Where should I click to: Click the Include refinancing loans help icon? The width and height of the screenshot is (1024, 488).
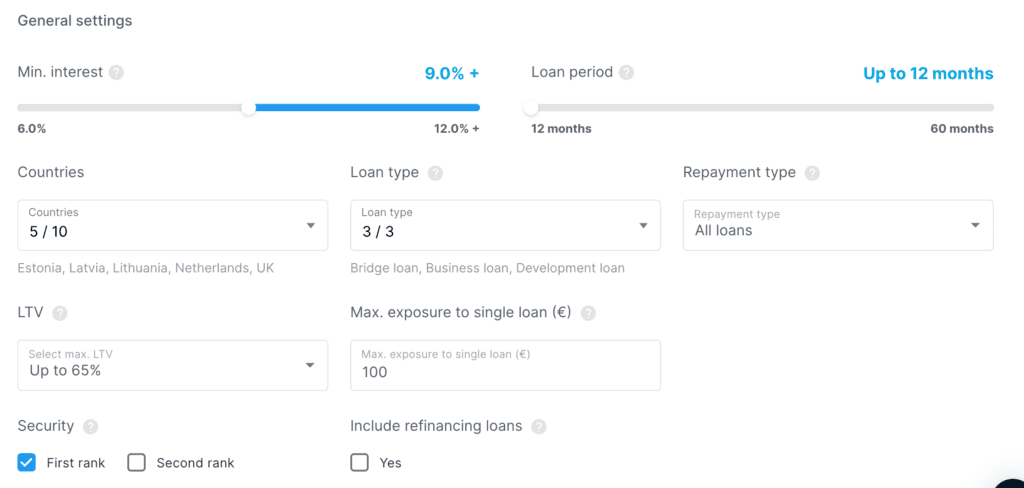(539, 427)
